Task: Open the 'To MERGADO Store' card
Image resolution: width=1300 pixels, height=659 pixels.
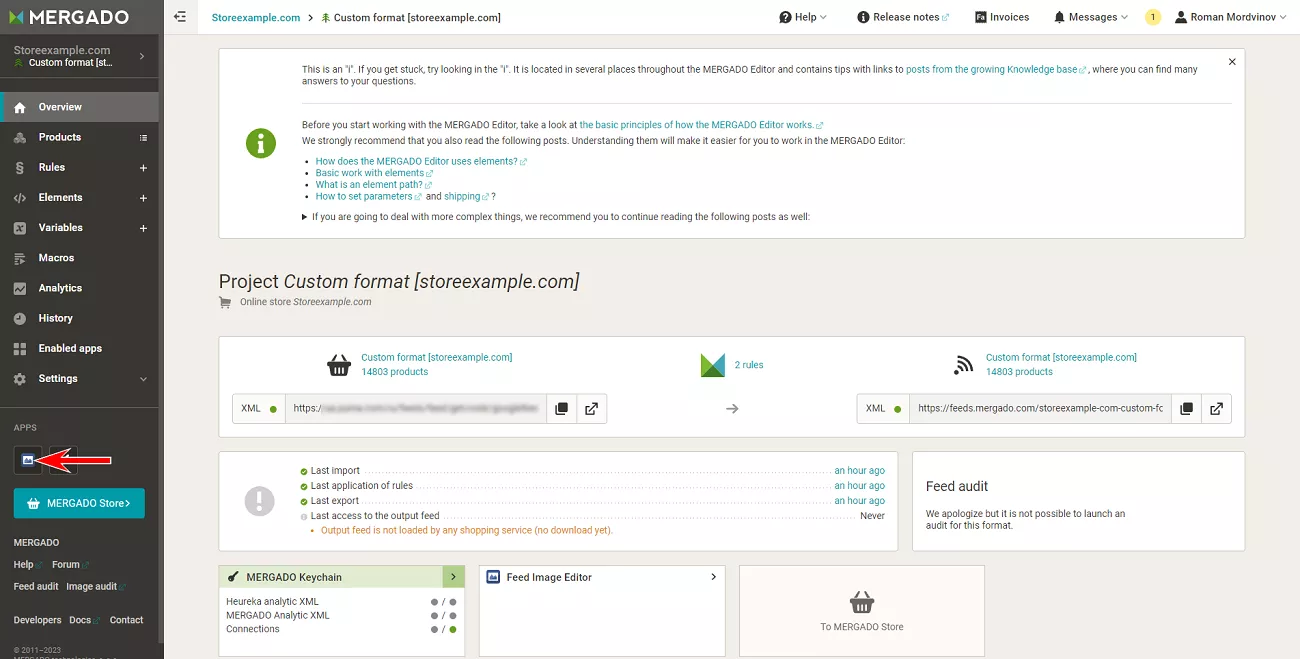Action: (x=862, y=611)
